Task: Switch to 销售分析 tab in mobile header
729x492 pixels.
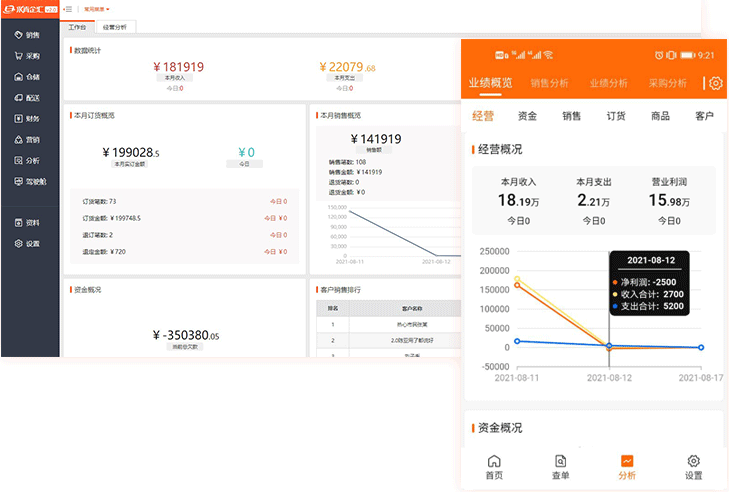Action: (x=549, y=84)
